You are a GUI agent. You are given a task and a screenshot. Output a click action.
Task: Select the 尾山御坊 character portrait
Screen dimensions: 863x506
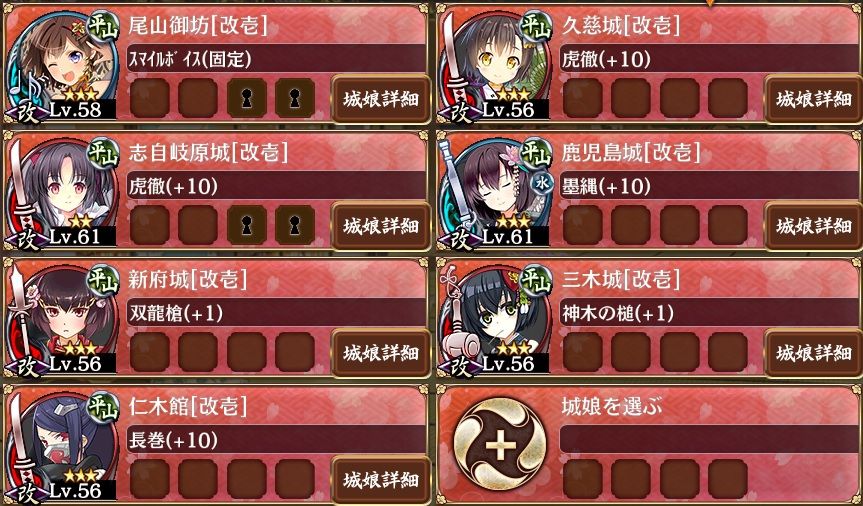[61, 66]
